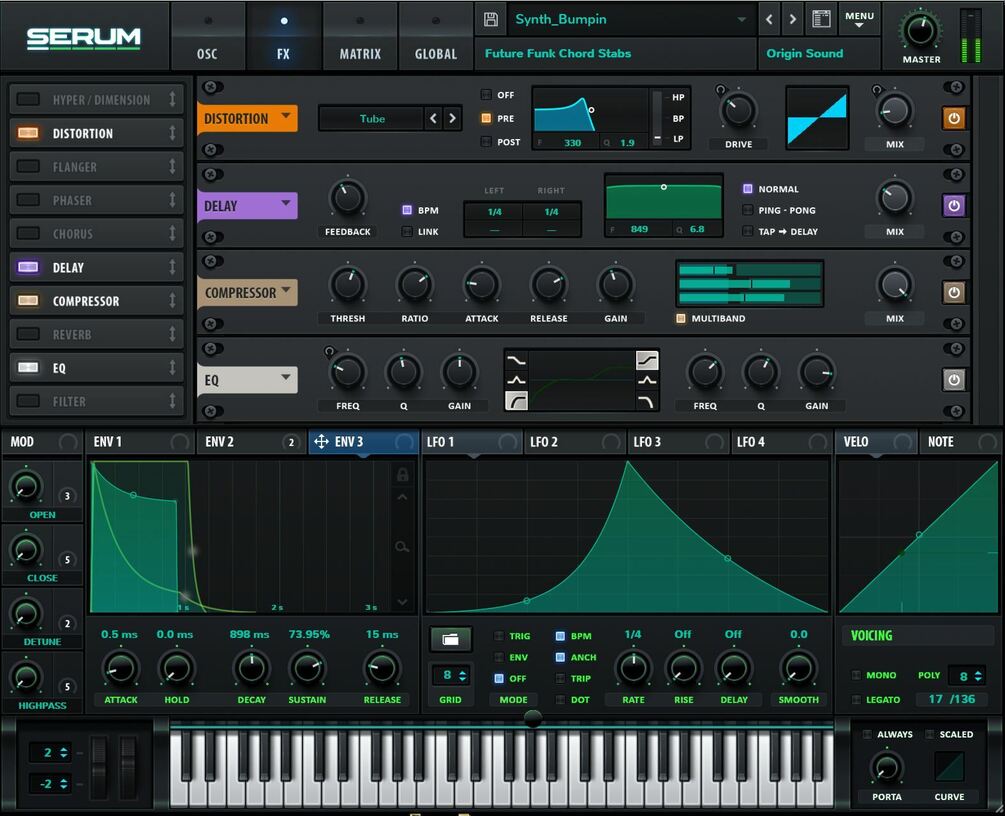
Task: Open Distortion module dropdown
Action: (286, 116)
